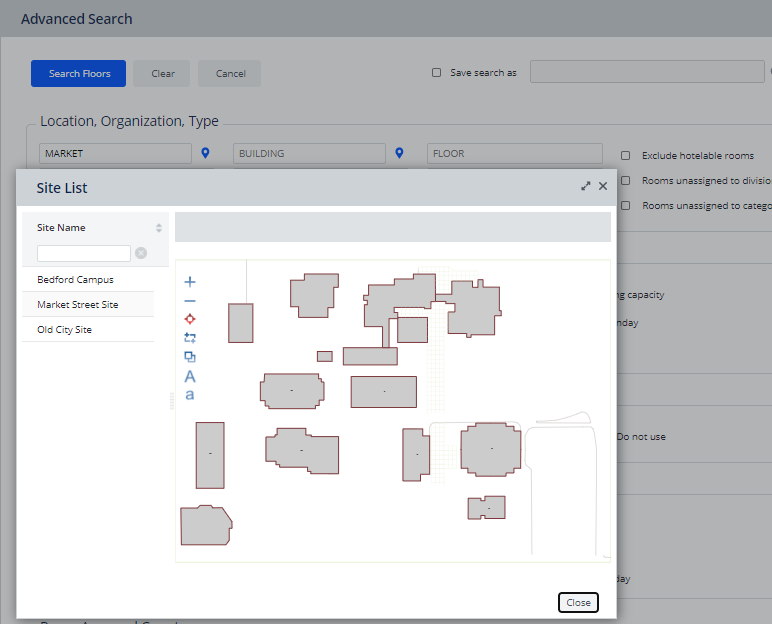Check Exclude hotelable rooms
The width and height of the screenshot is (772, 624).
(x=626, y=156)
